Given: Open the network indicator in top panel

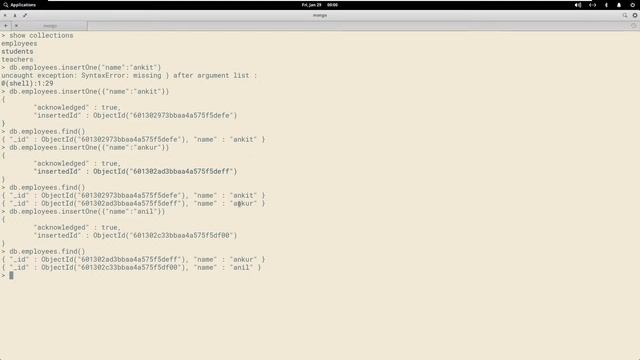Looking at the screenshot, I should point(592,5).
